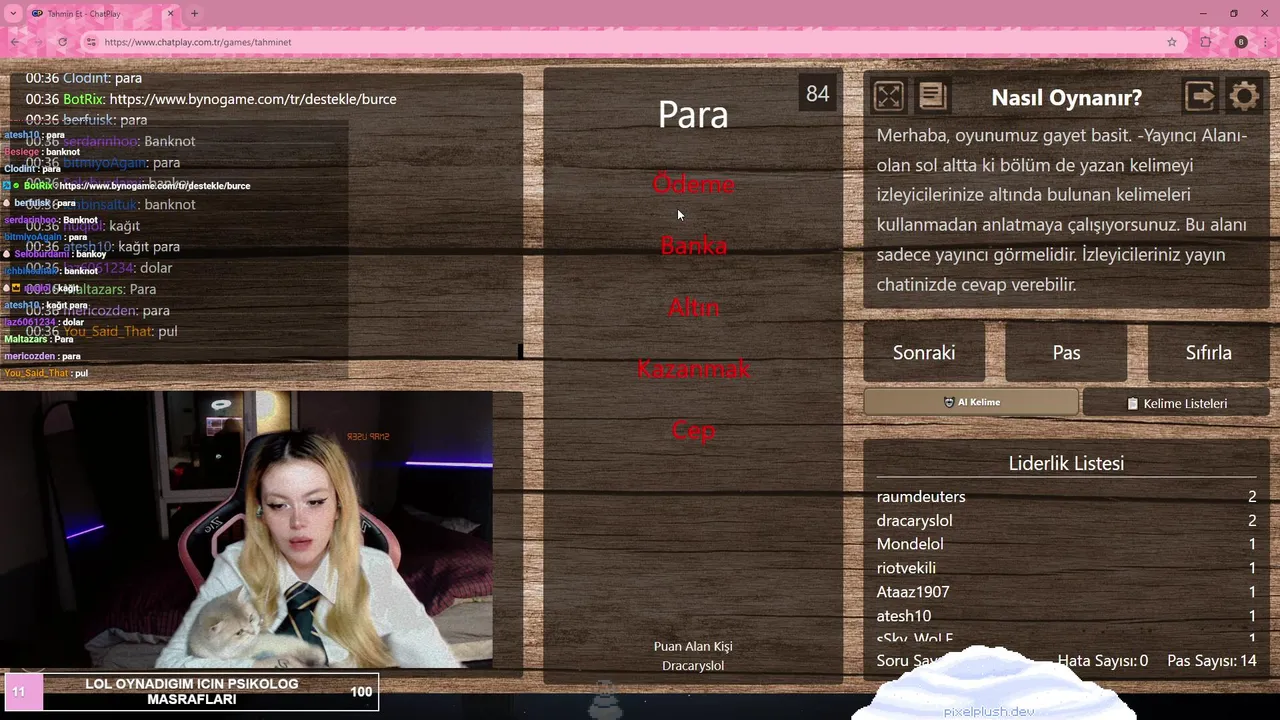Open the browser extensions puzzle icon
This screenshot has width=1280, height=720.
1206,42
